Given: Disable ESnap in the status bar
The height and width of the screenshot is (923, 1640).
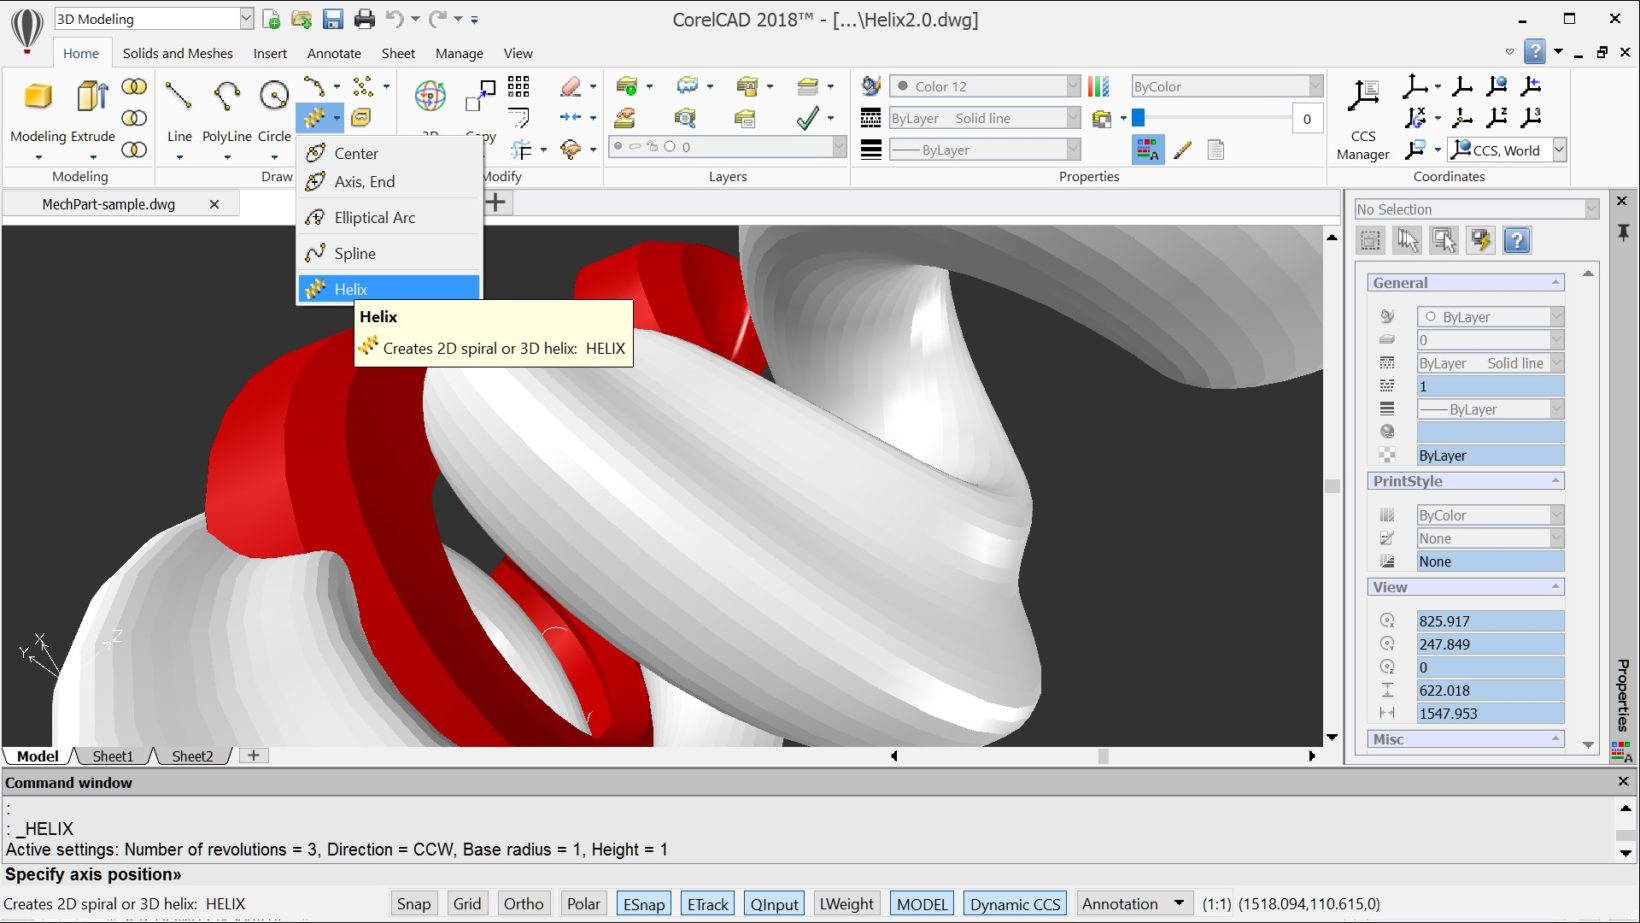Looking at the screenshot, I should 643,904.
